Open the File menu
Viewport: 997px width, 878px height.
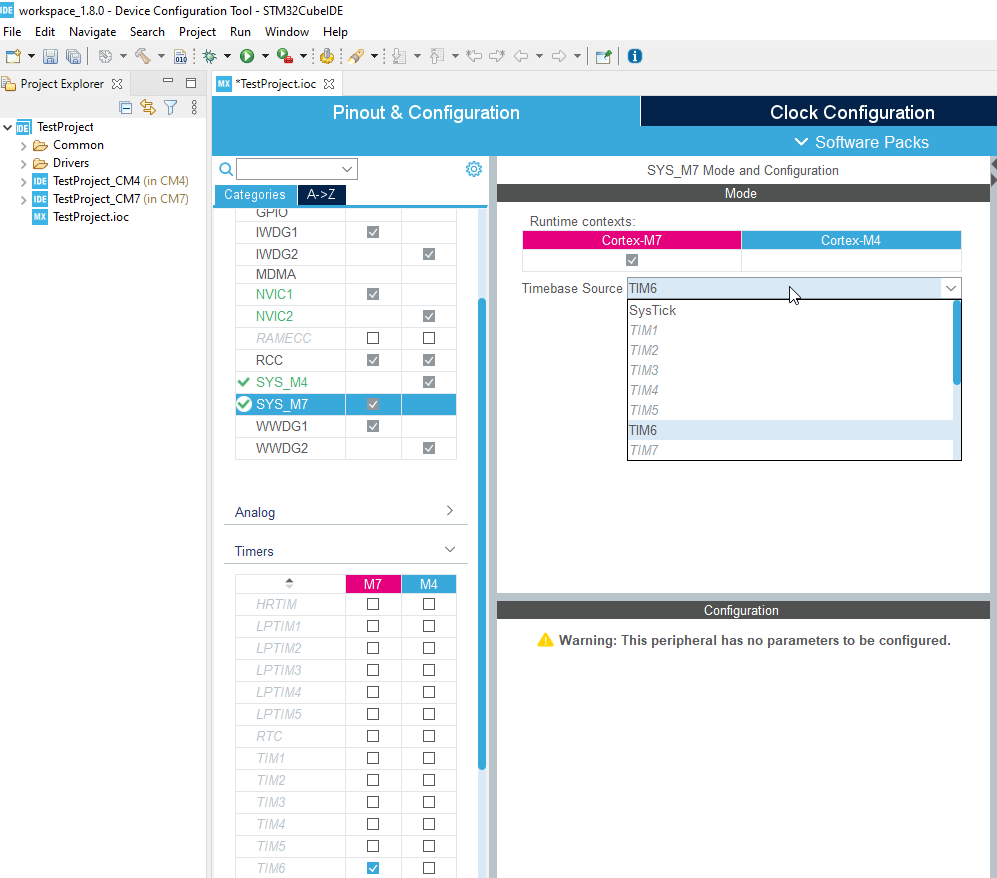[x=12, y=32]
